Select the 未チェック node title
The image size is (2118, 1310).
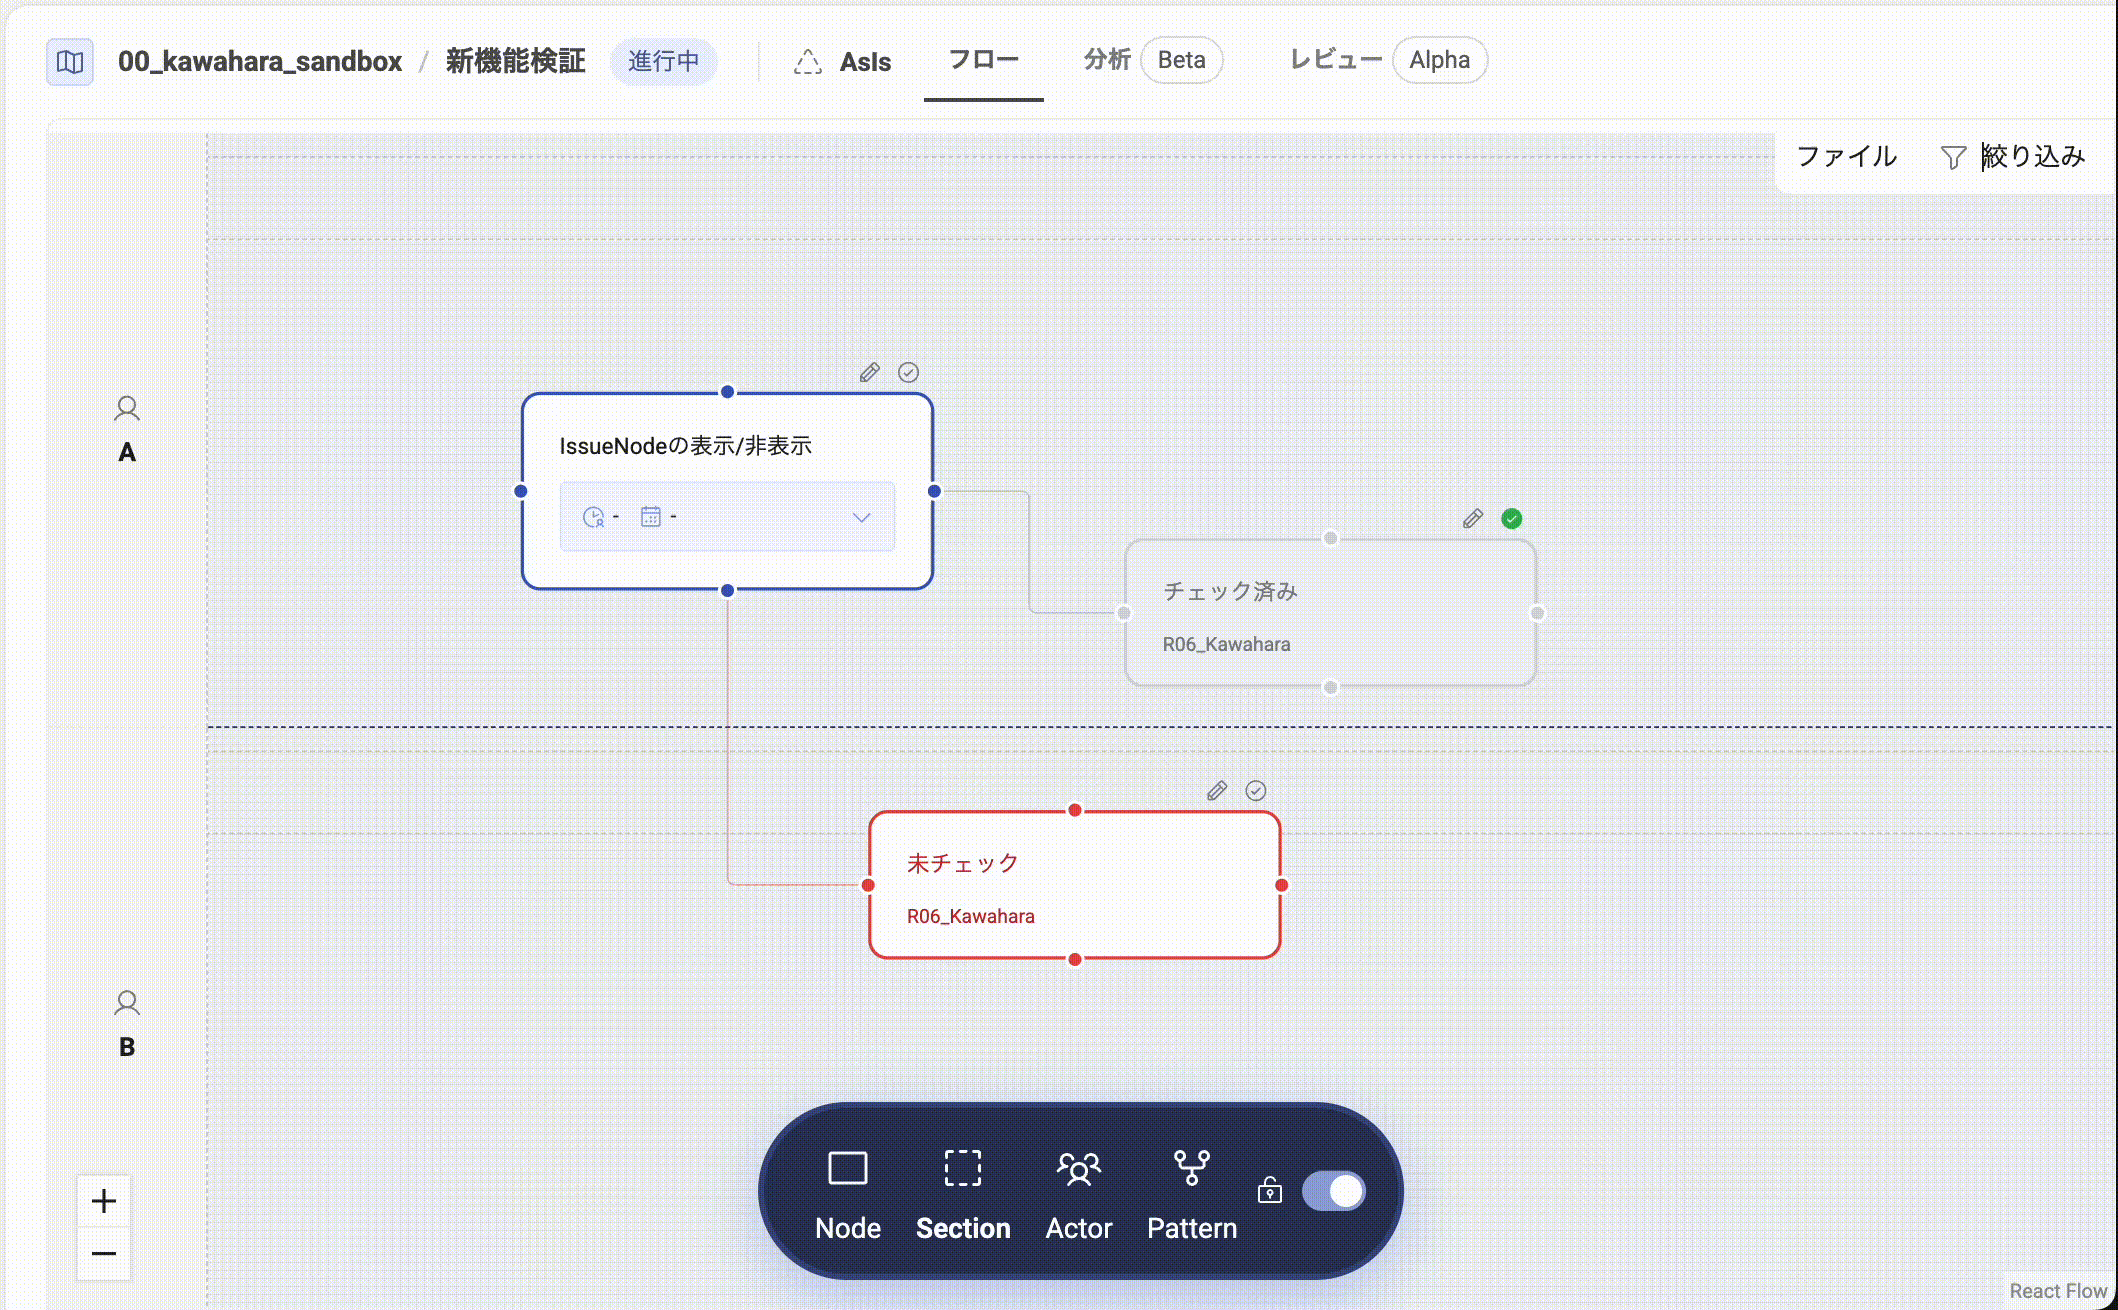pos(962,863)
